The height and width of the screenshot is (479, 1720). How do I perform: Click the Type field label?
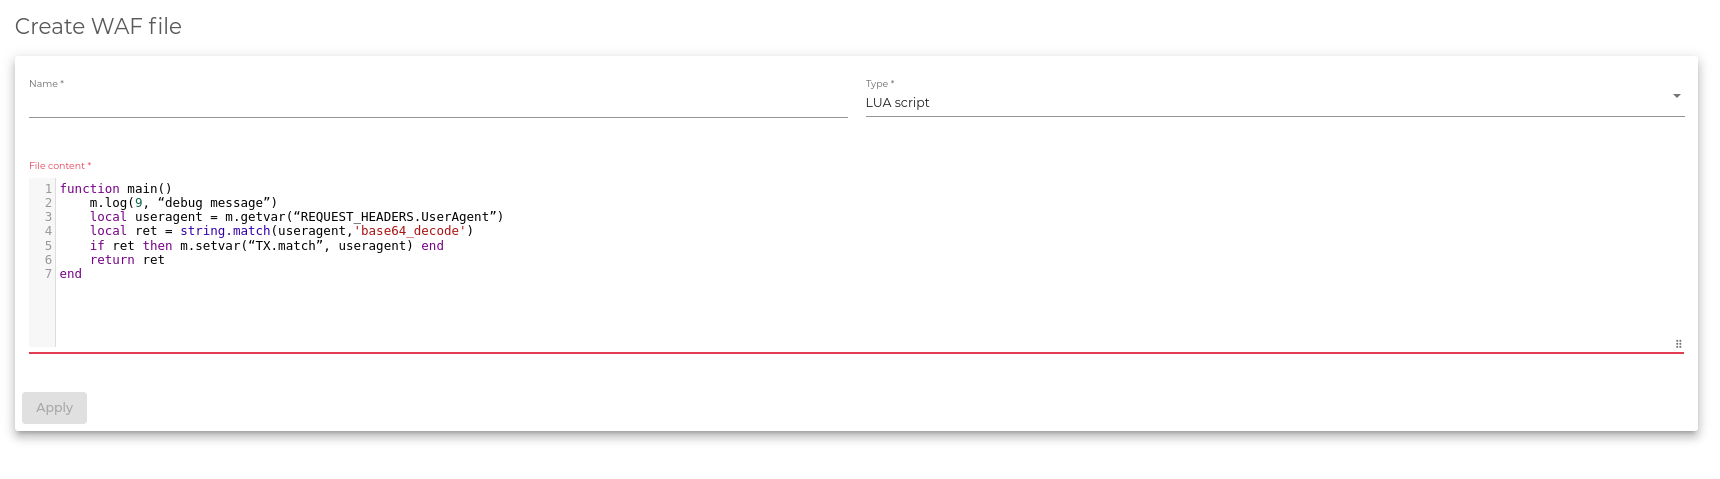click(x=880, y=84)
